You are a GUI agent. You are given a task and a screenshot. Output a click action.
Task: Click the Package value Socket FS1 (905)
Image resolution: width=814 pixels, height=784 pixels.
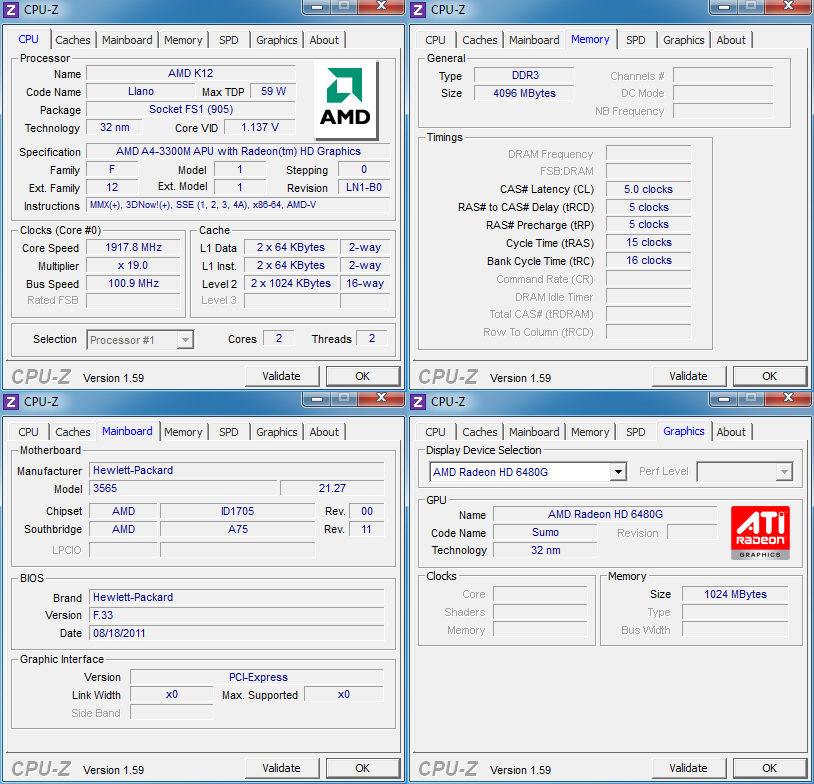click(191, 109)
